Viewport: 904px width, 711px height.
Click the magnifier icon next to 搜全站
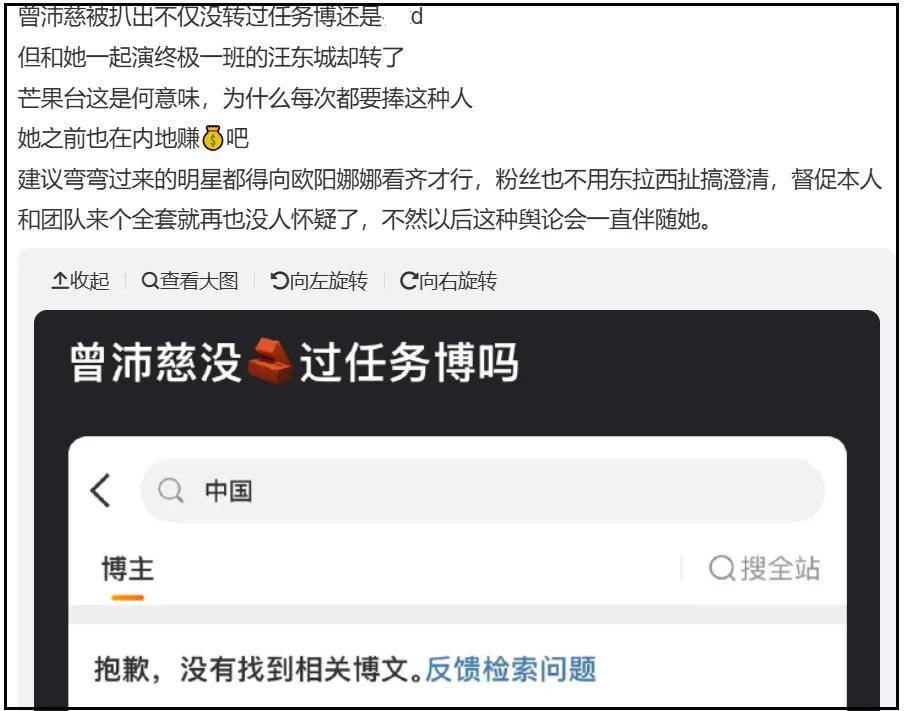722,569
